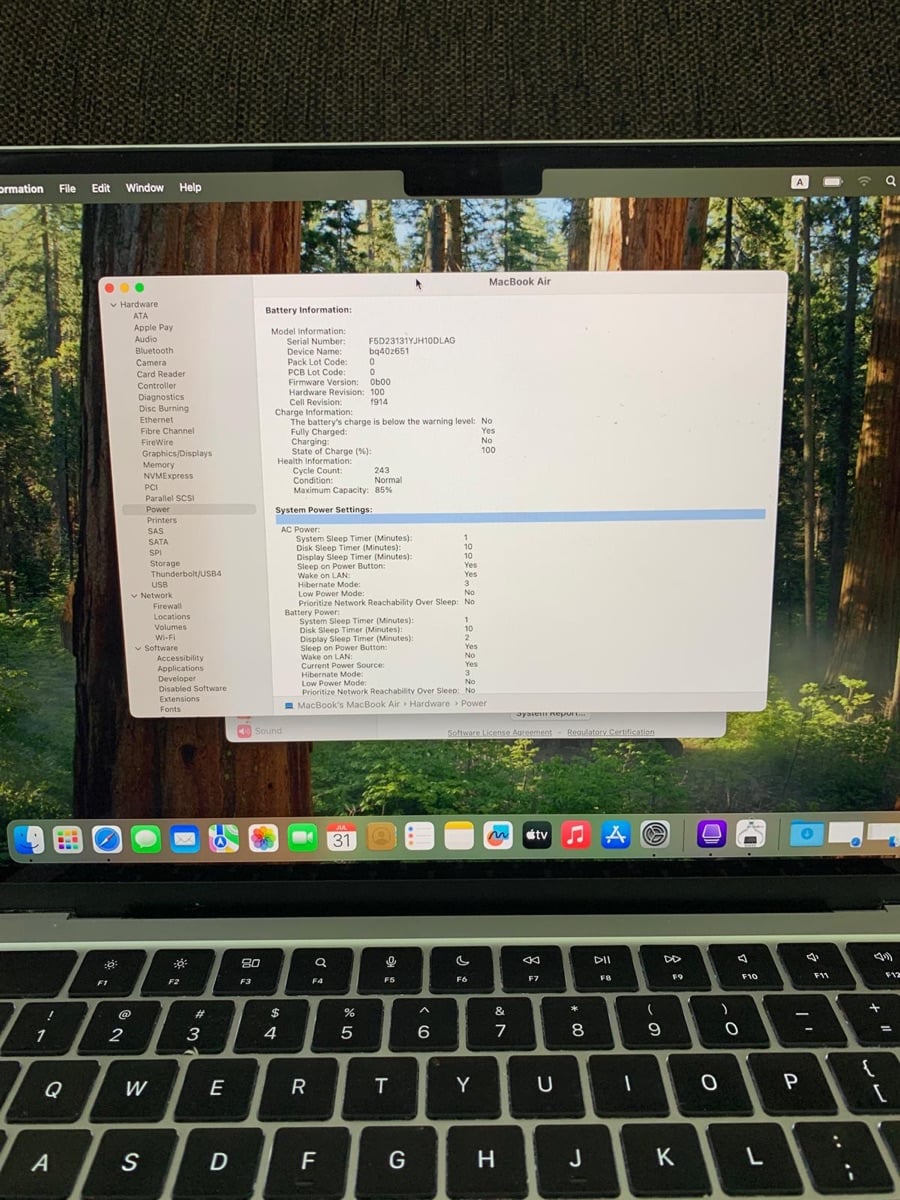The image size is (900, 1200).
Task: Select Printers in the sidebar
Action: click(x=161, y=520)
